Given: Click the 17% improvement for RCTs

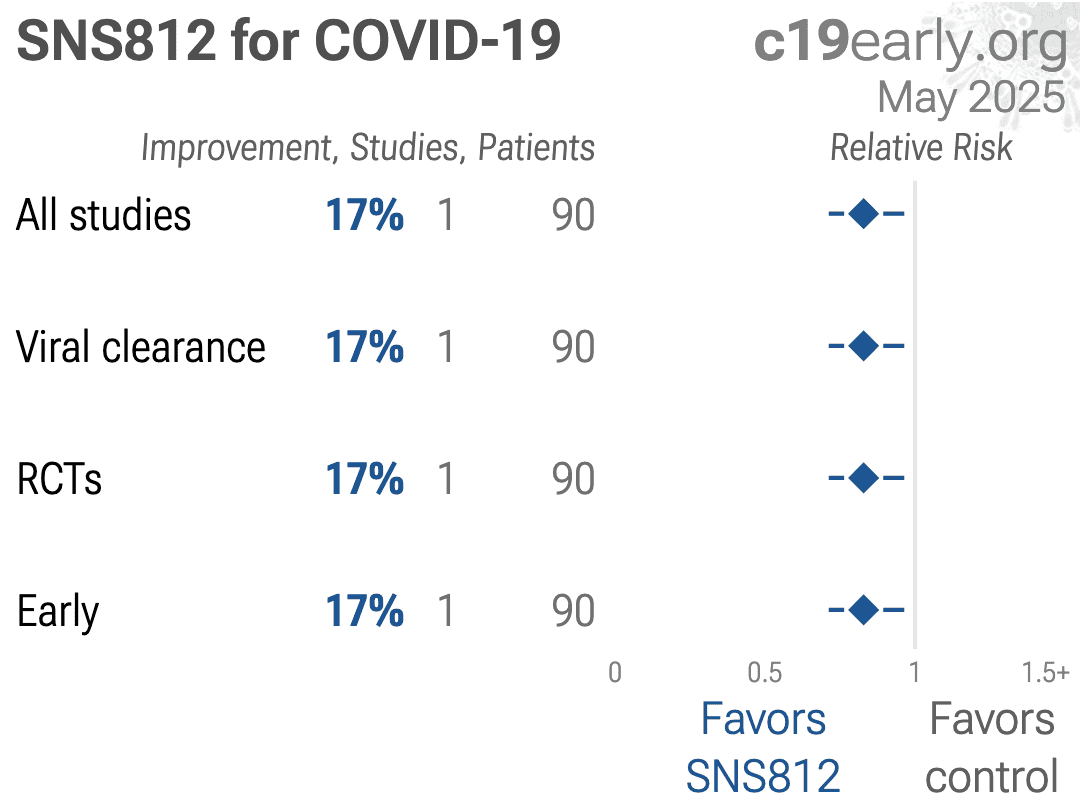Looking at the screenshot, I should coord(364,479).
